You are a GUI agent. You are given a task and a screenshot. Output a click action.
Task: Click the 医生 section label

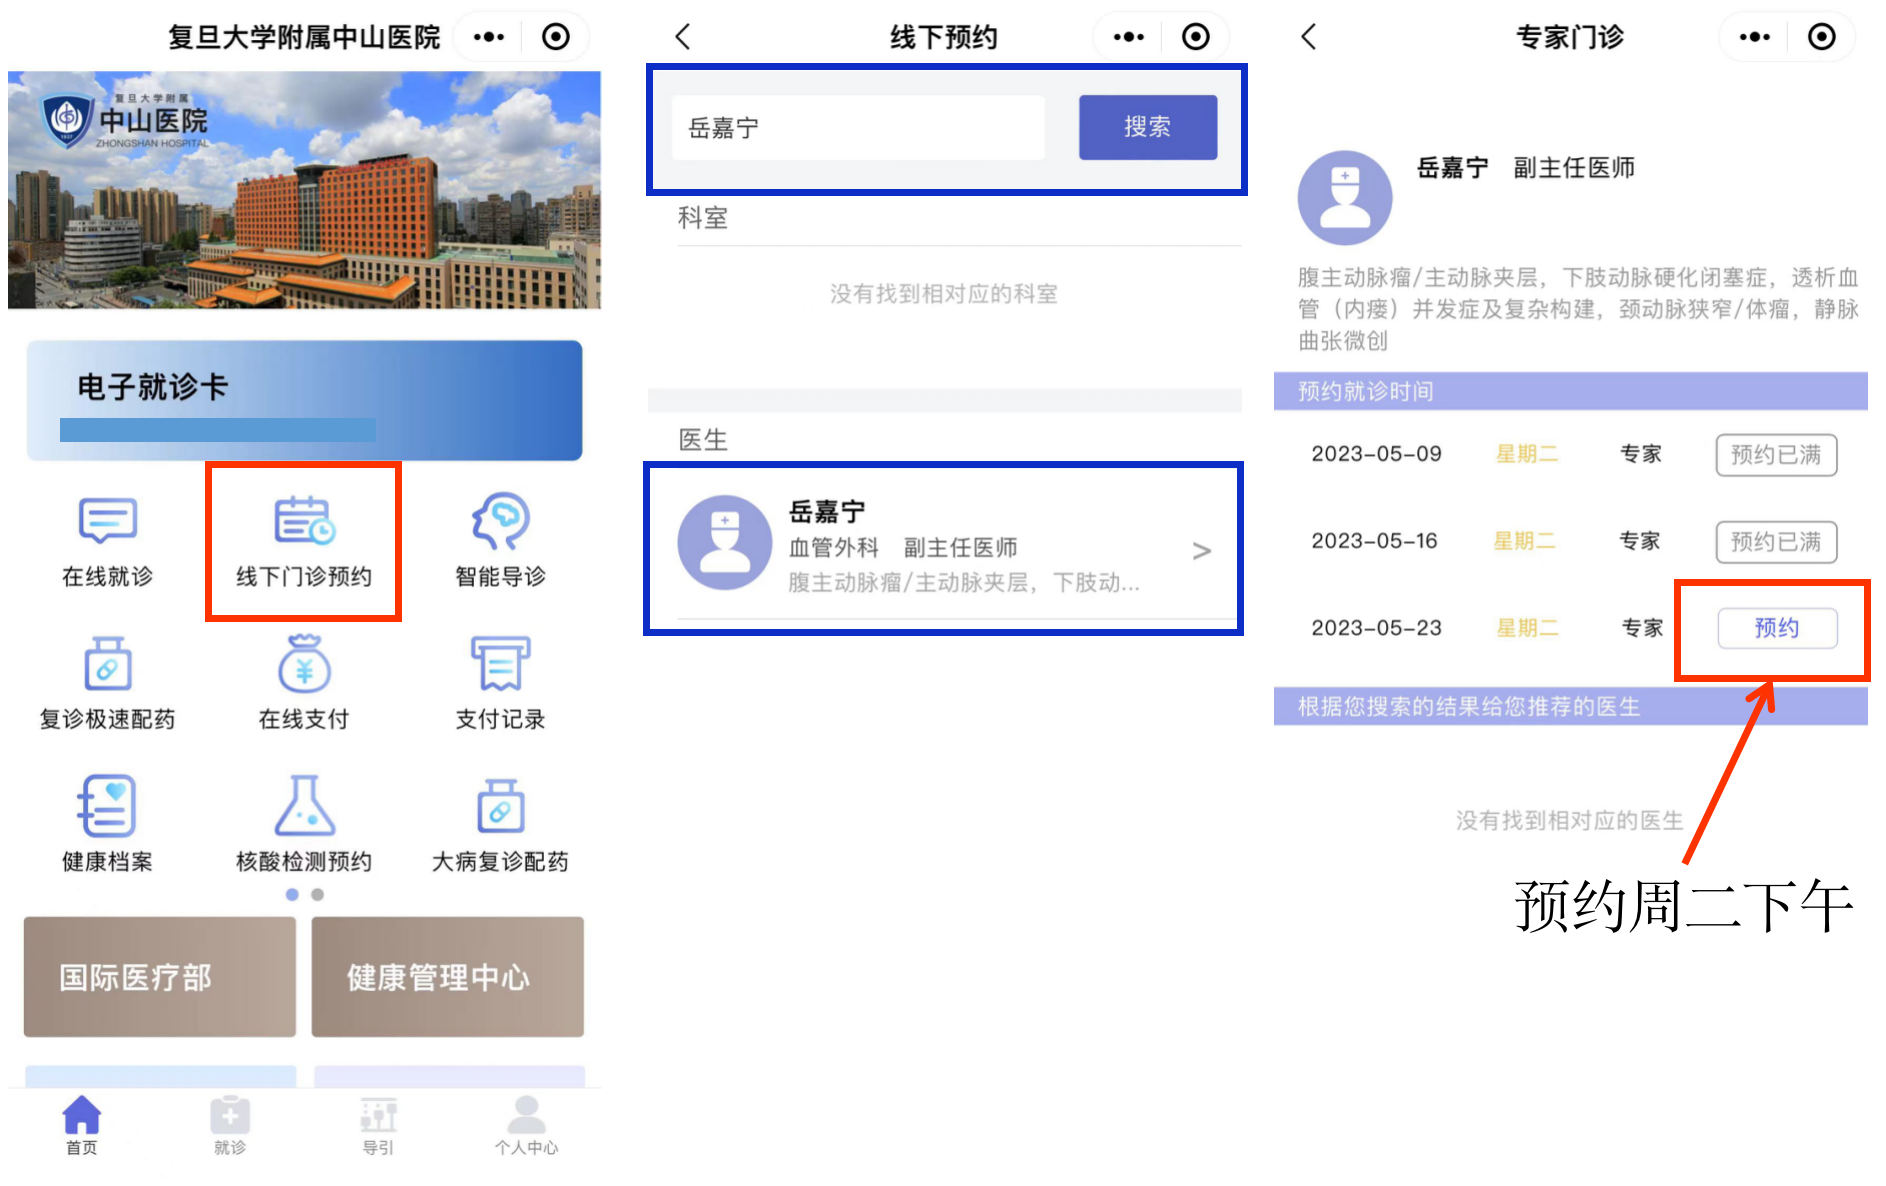coord(703,440)
